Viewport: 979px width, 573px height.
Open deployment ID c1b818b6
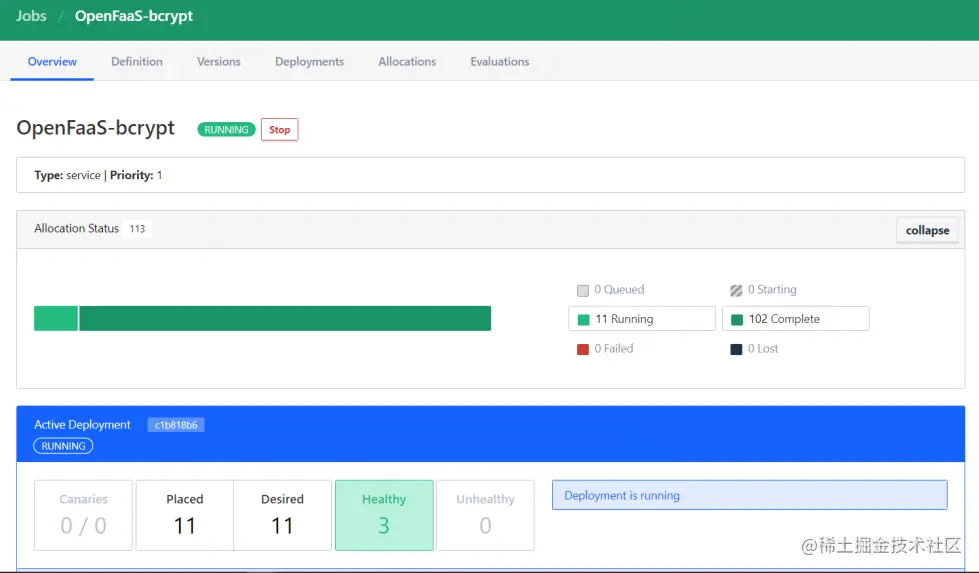176,424
